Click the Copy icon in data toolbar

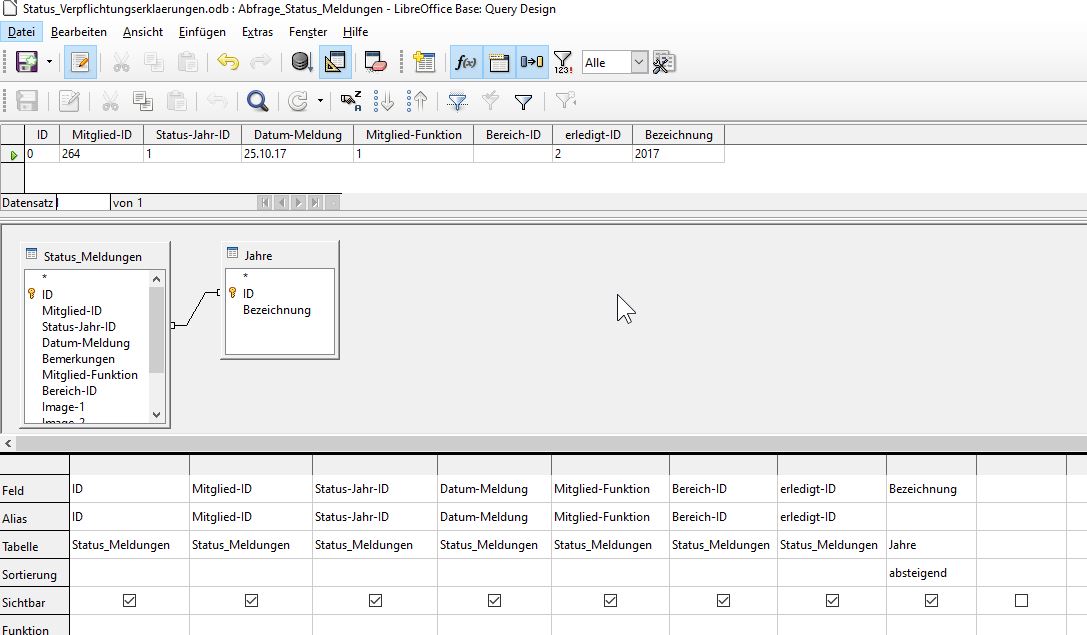(143, 101)
